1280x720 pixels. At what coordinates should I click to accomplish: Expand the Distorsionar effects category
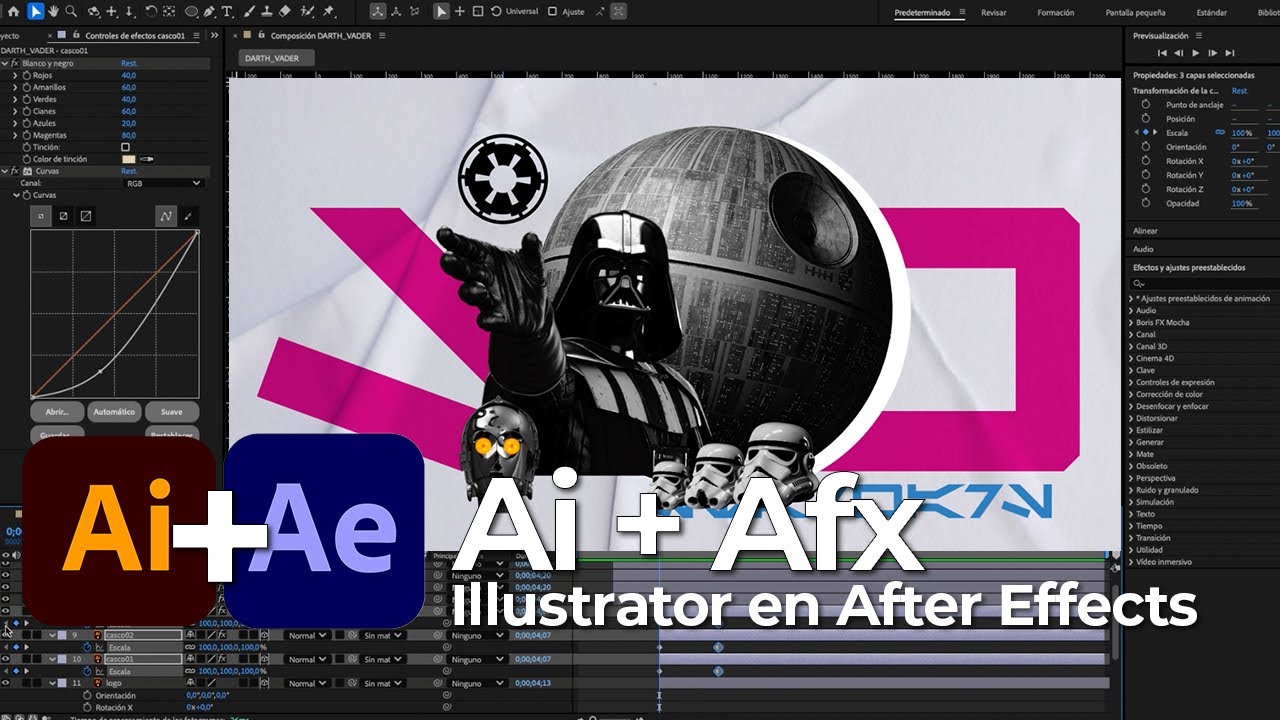(1131, 418)
